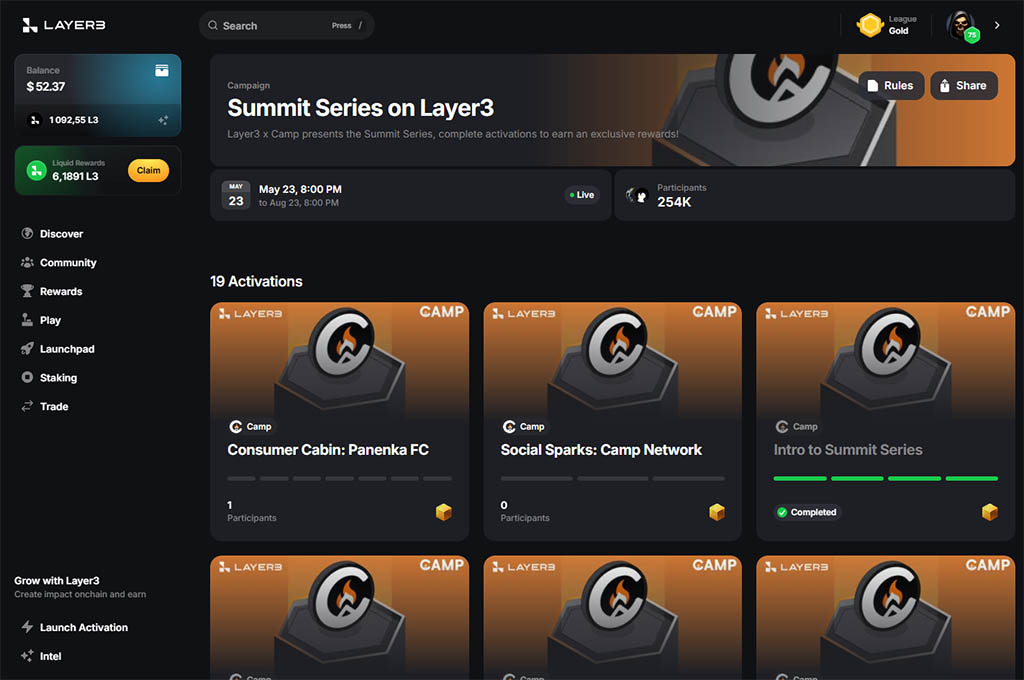Click the Staking ring icon
The image size is (1024, 680).
click(27, 377)
